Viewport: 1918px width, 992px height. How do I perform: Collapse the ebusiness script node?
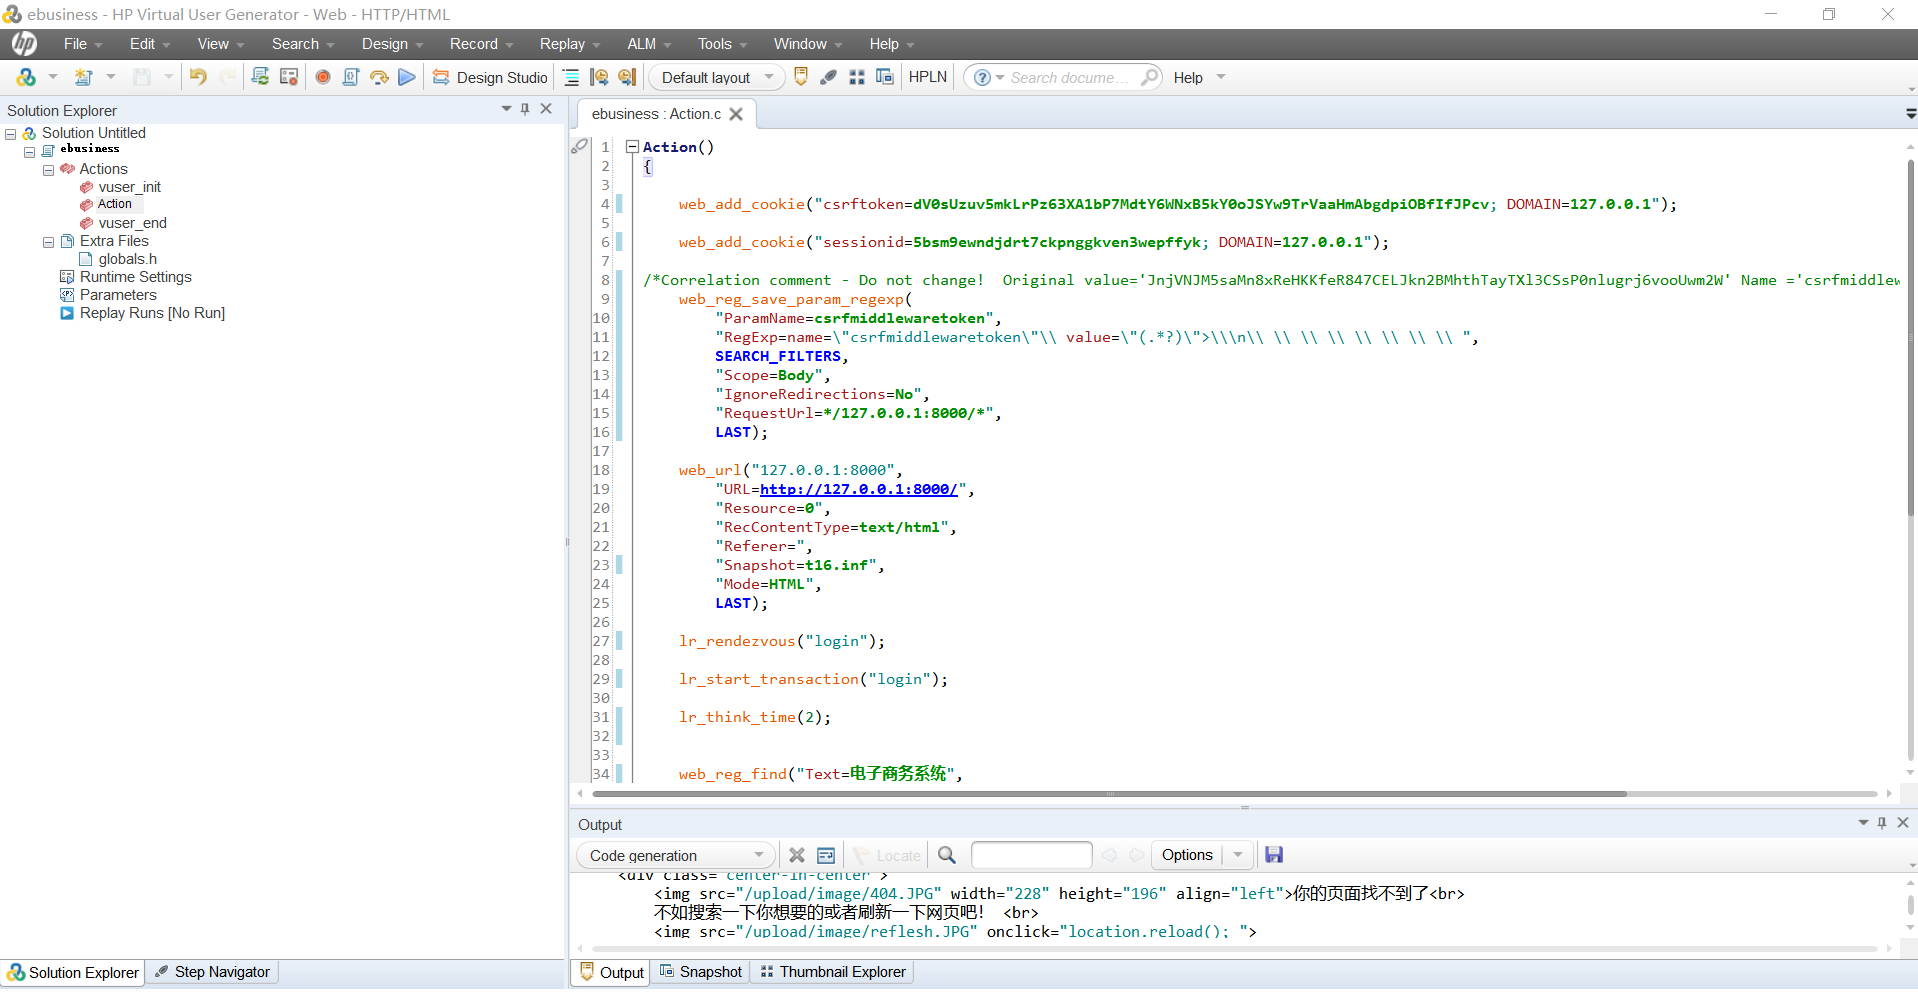[x=30, y=152]
